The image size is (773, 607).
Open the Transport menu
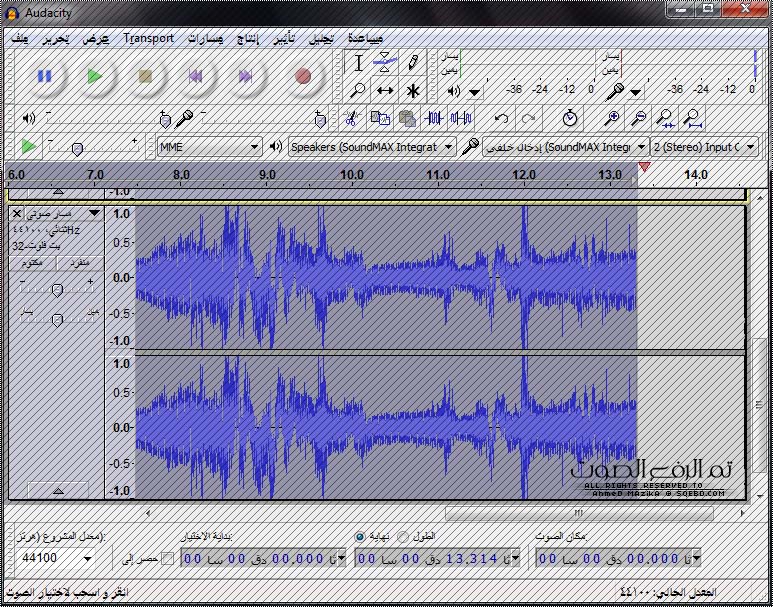[x=148, y=38]
